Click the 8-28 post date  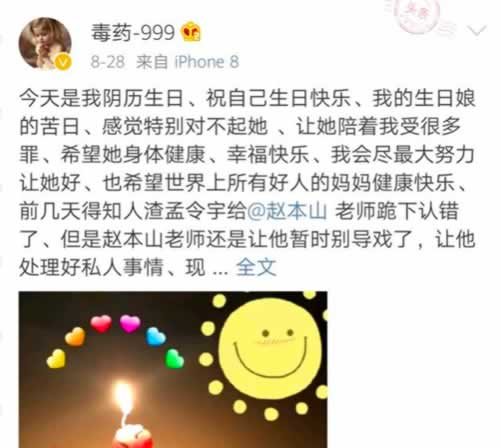[x=108, y=62]
